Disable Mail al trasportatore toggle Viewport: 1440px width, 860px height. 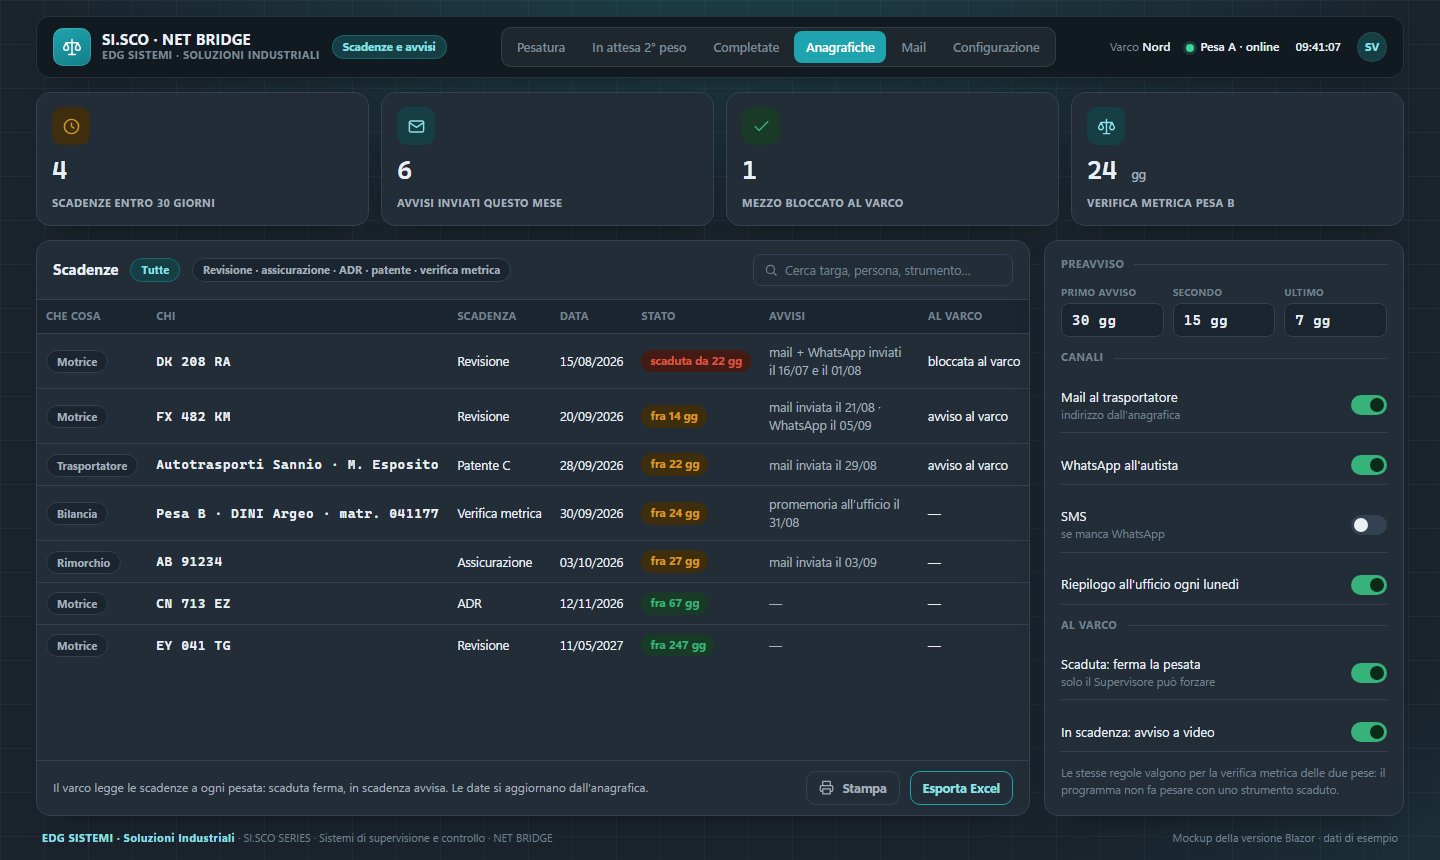click(1368, 405)
